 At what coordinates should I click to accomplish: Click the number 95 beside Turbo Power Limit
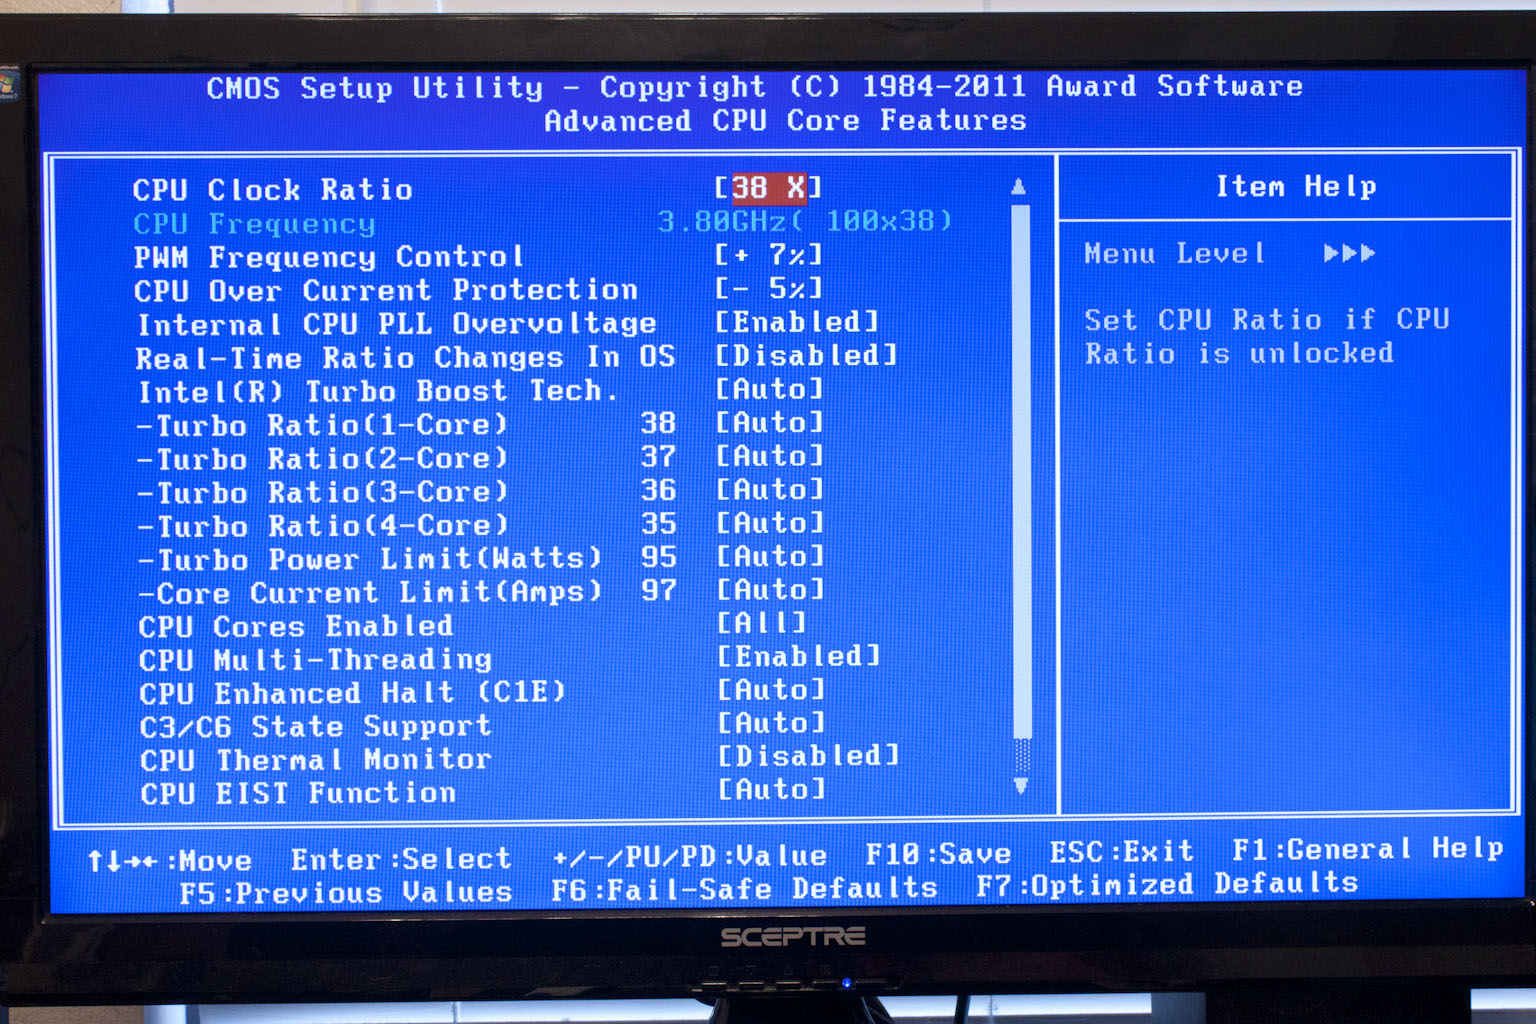658,557
